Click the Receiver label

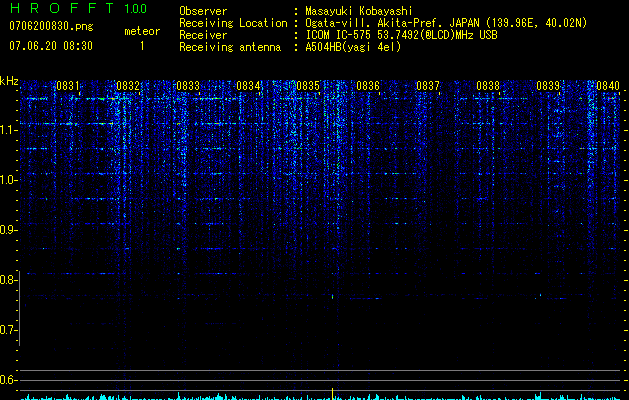203,35
